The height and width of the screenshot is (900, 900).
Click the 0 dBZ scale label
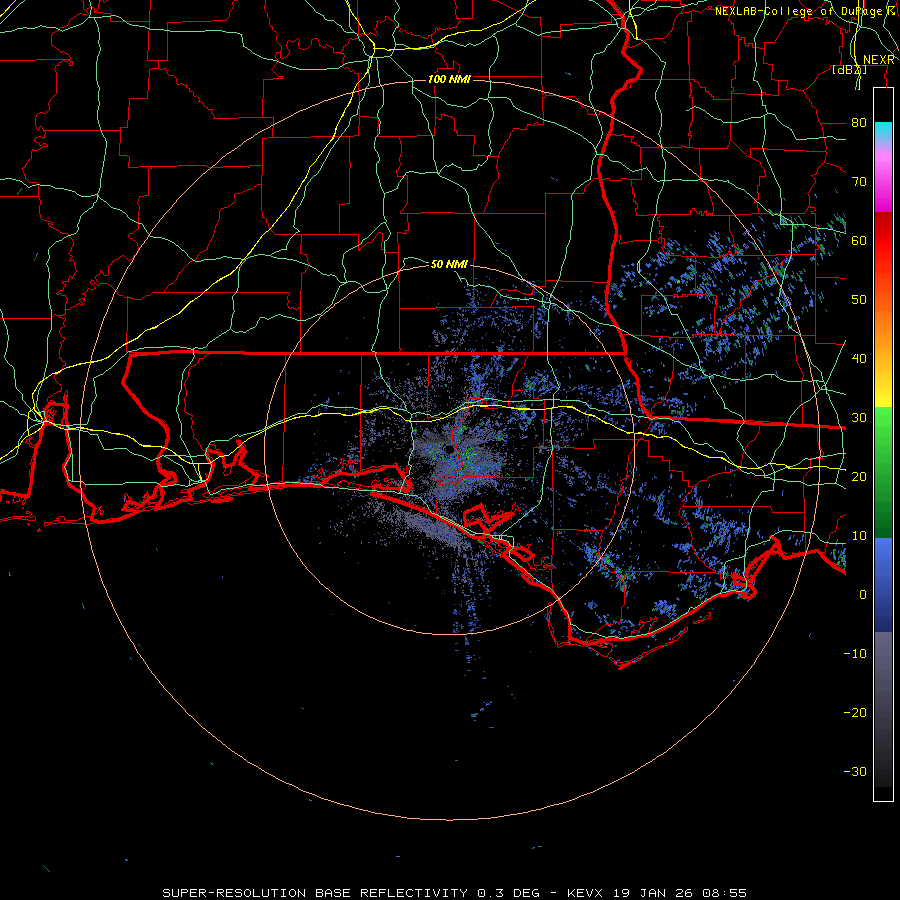pos(863,595)
